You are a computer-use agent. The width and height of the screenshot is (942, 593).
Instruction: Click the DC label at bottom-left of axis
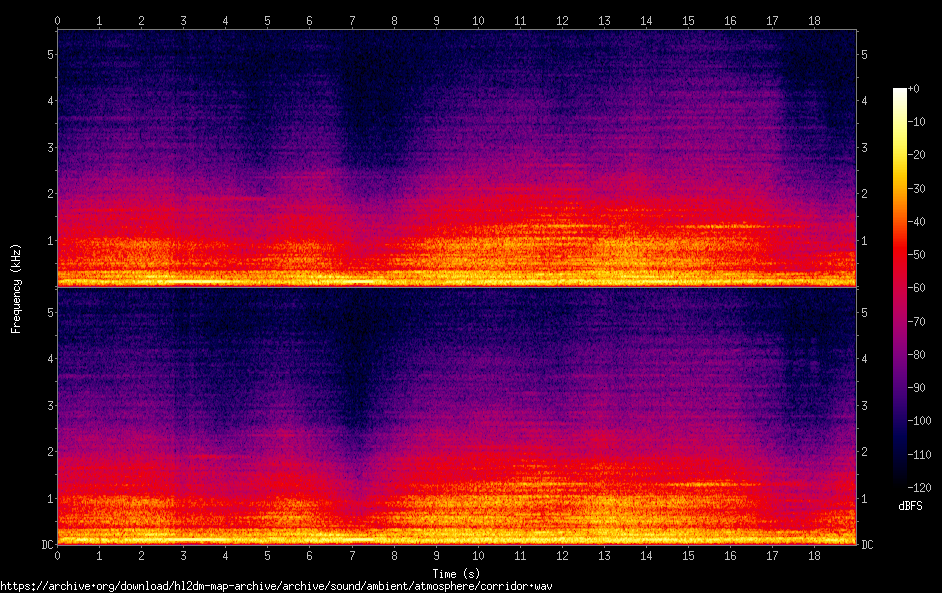[x=46, y=545]
